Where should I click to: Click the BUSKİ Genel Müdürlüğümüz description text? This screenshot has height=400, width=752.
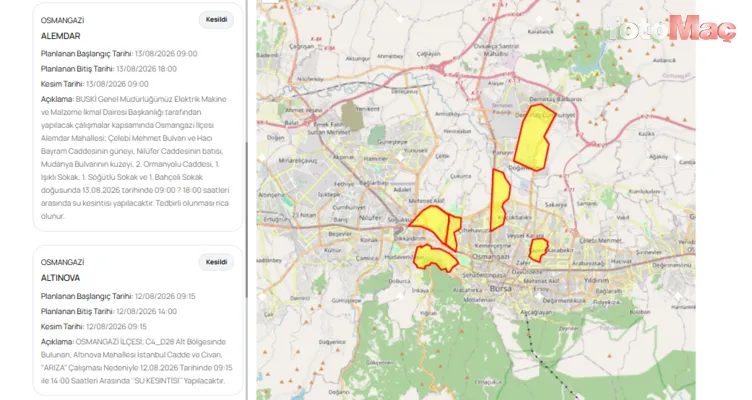point(135,157)
